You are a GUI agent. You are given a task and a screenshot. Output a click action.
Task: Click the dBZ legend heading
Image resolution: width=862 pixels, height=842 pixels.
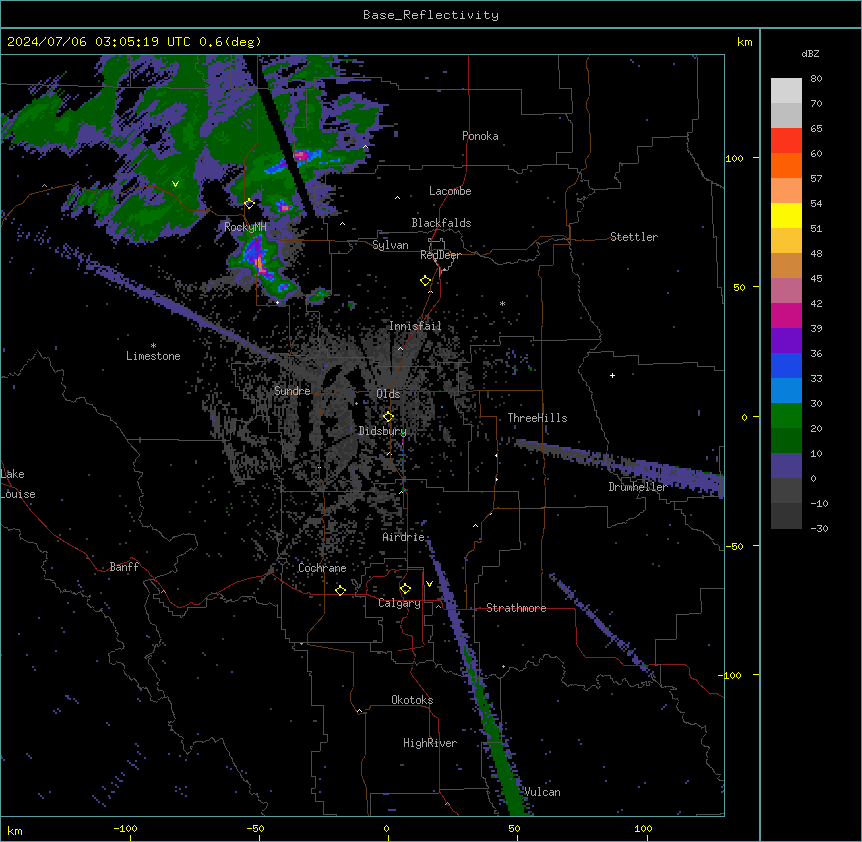coord(810,53)
